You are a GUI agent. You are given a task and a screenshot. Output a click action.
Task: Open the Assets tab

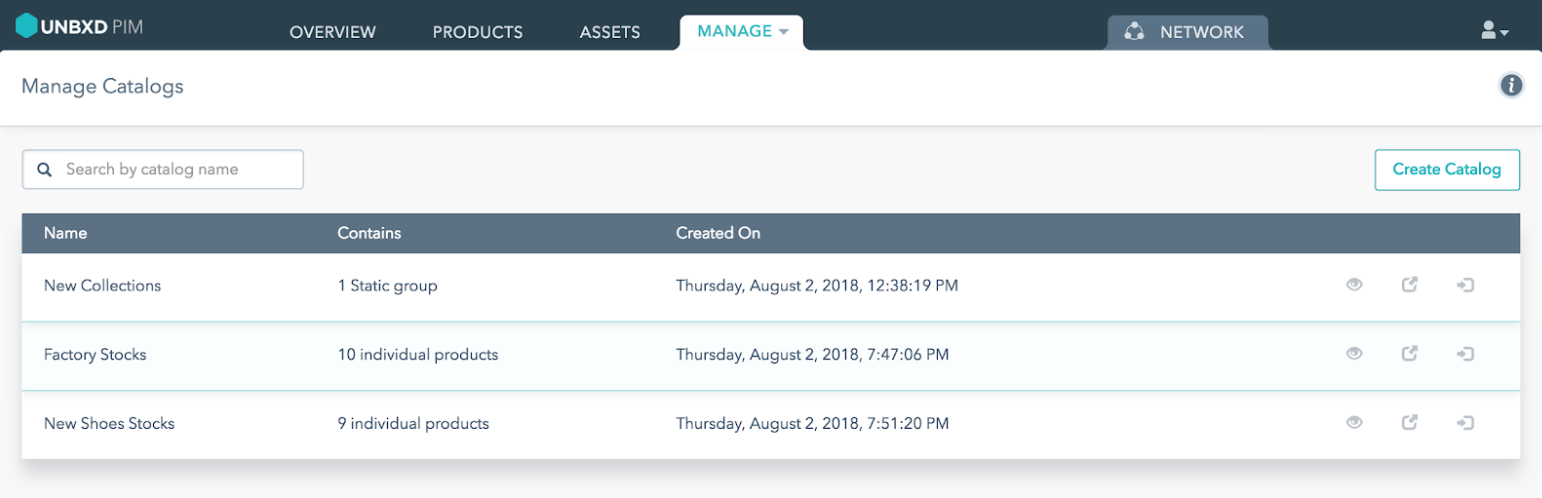coord(610,32)
